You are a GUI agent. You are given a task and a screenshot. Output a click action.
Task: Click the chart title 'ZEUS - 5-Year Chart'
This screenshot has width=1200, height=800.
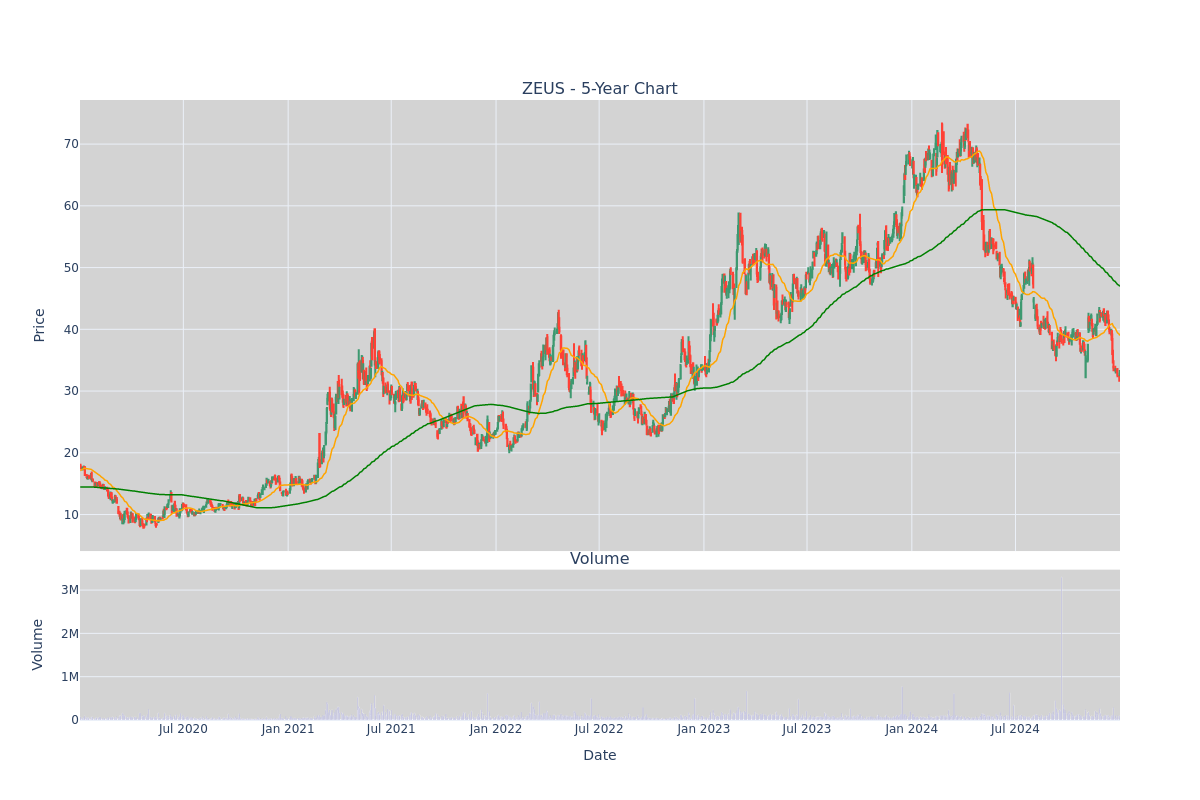point(599,89)
